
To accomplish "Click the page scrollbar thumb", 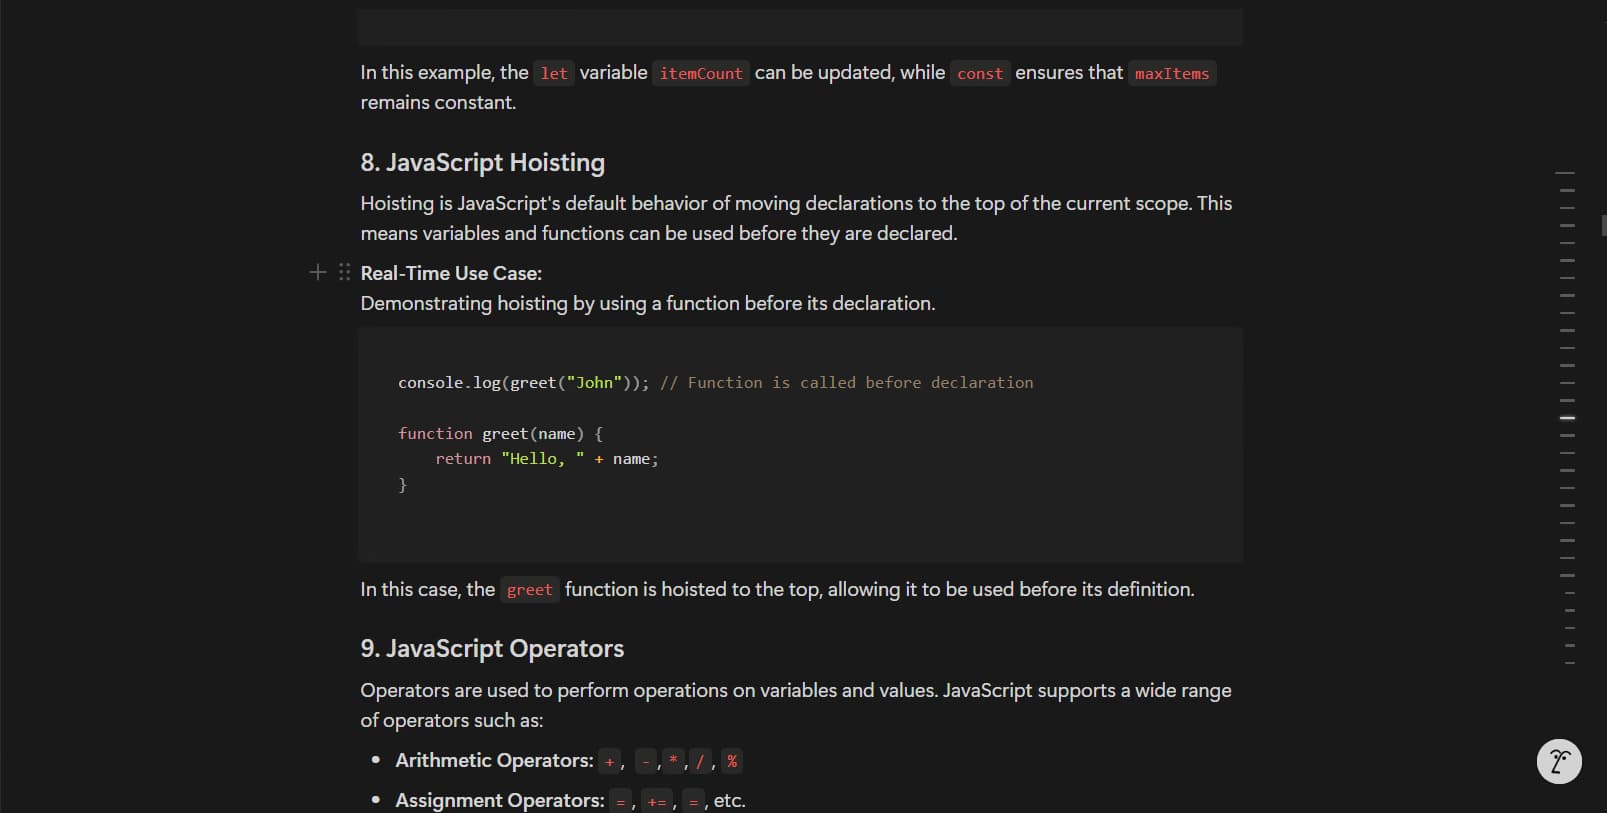I will 1603,225.
